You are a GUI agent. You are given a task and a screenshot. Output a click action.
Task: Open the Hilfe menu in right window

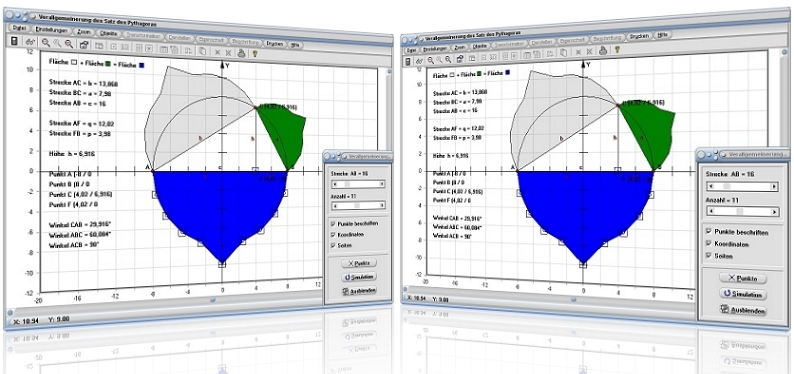[x=662, y=35]
